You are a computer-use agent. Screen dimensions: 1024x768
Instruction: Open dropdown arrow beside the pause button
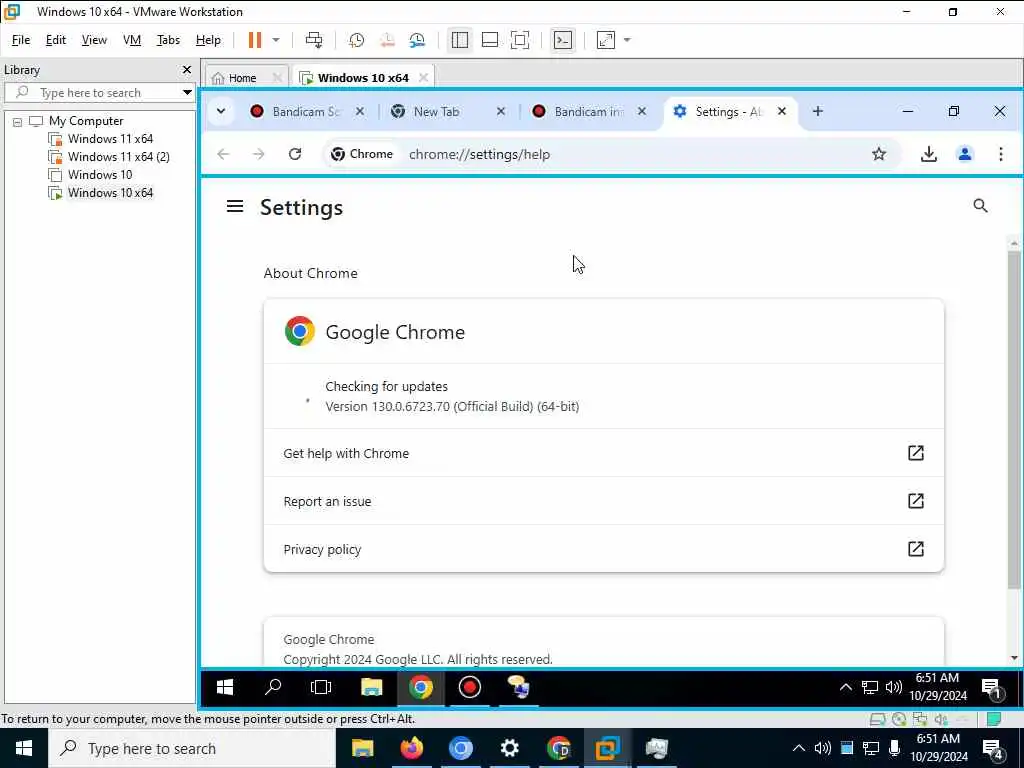click(x=276, y=40)
